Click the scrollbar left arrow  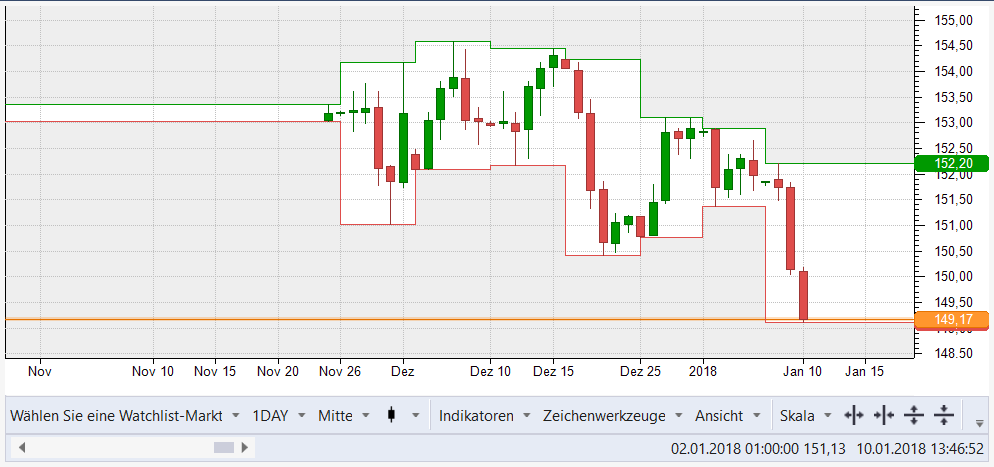click(x=21, y=448)
